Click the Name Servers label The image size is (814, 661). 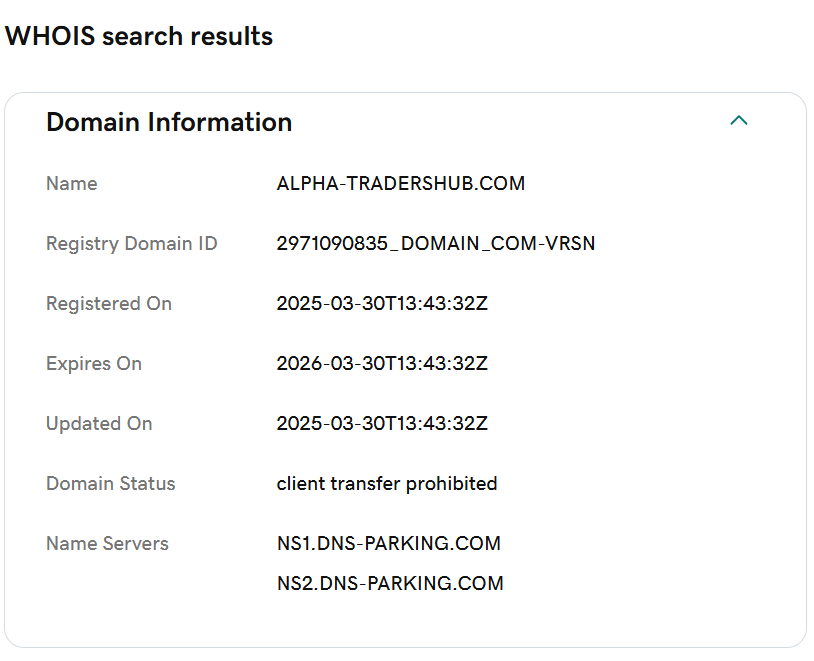click(x=107, y=544)
